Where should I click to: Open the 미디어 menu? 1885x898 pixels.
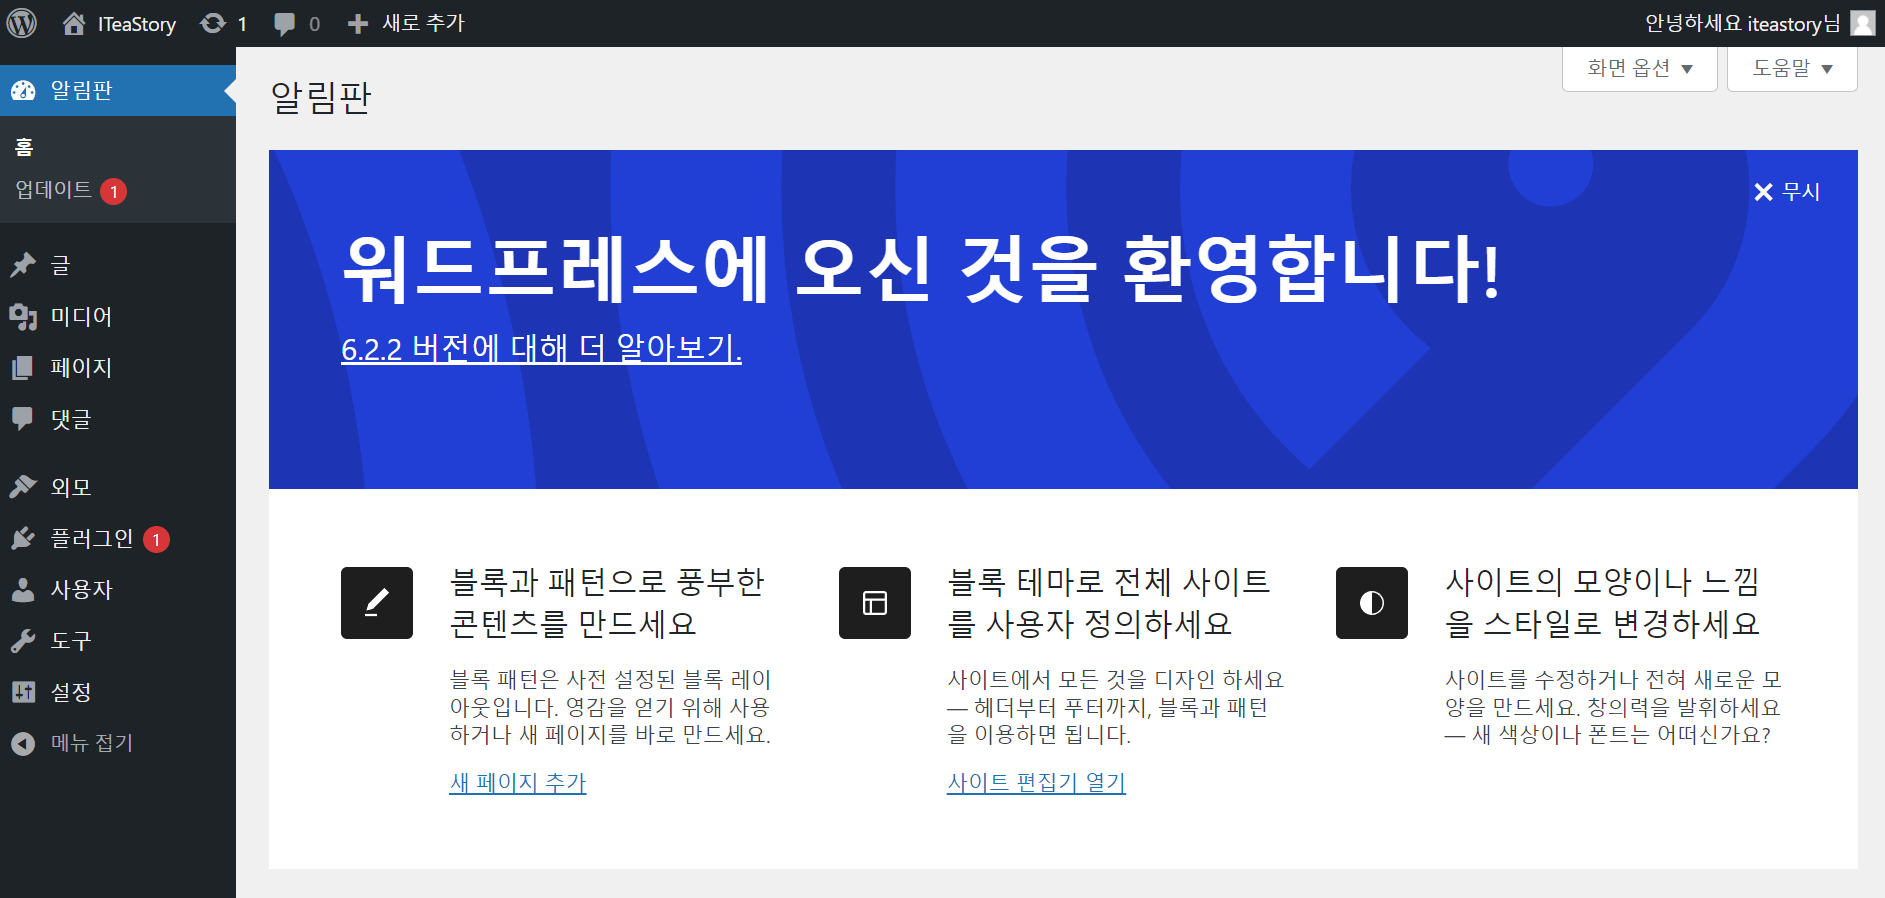point(118,317)
